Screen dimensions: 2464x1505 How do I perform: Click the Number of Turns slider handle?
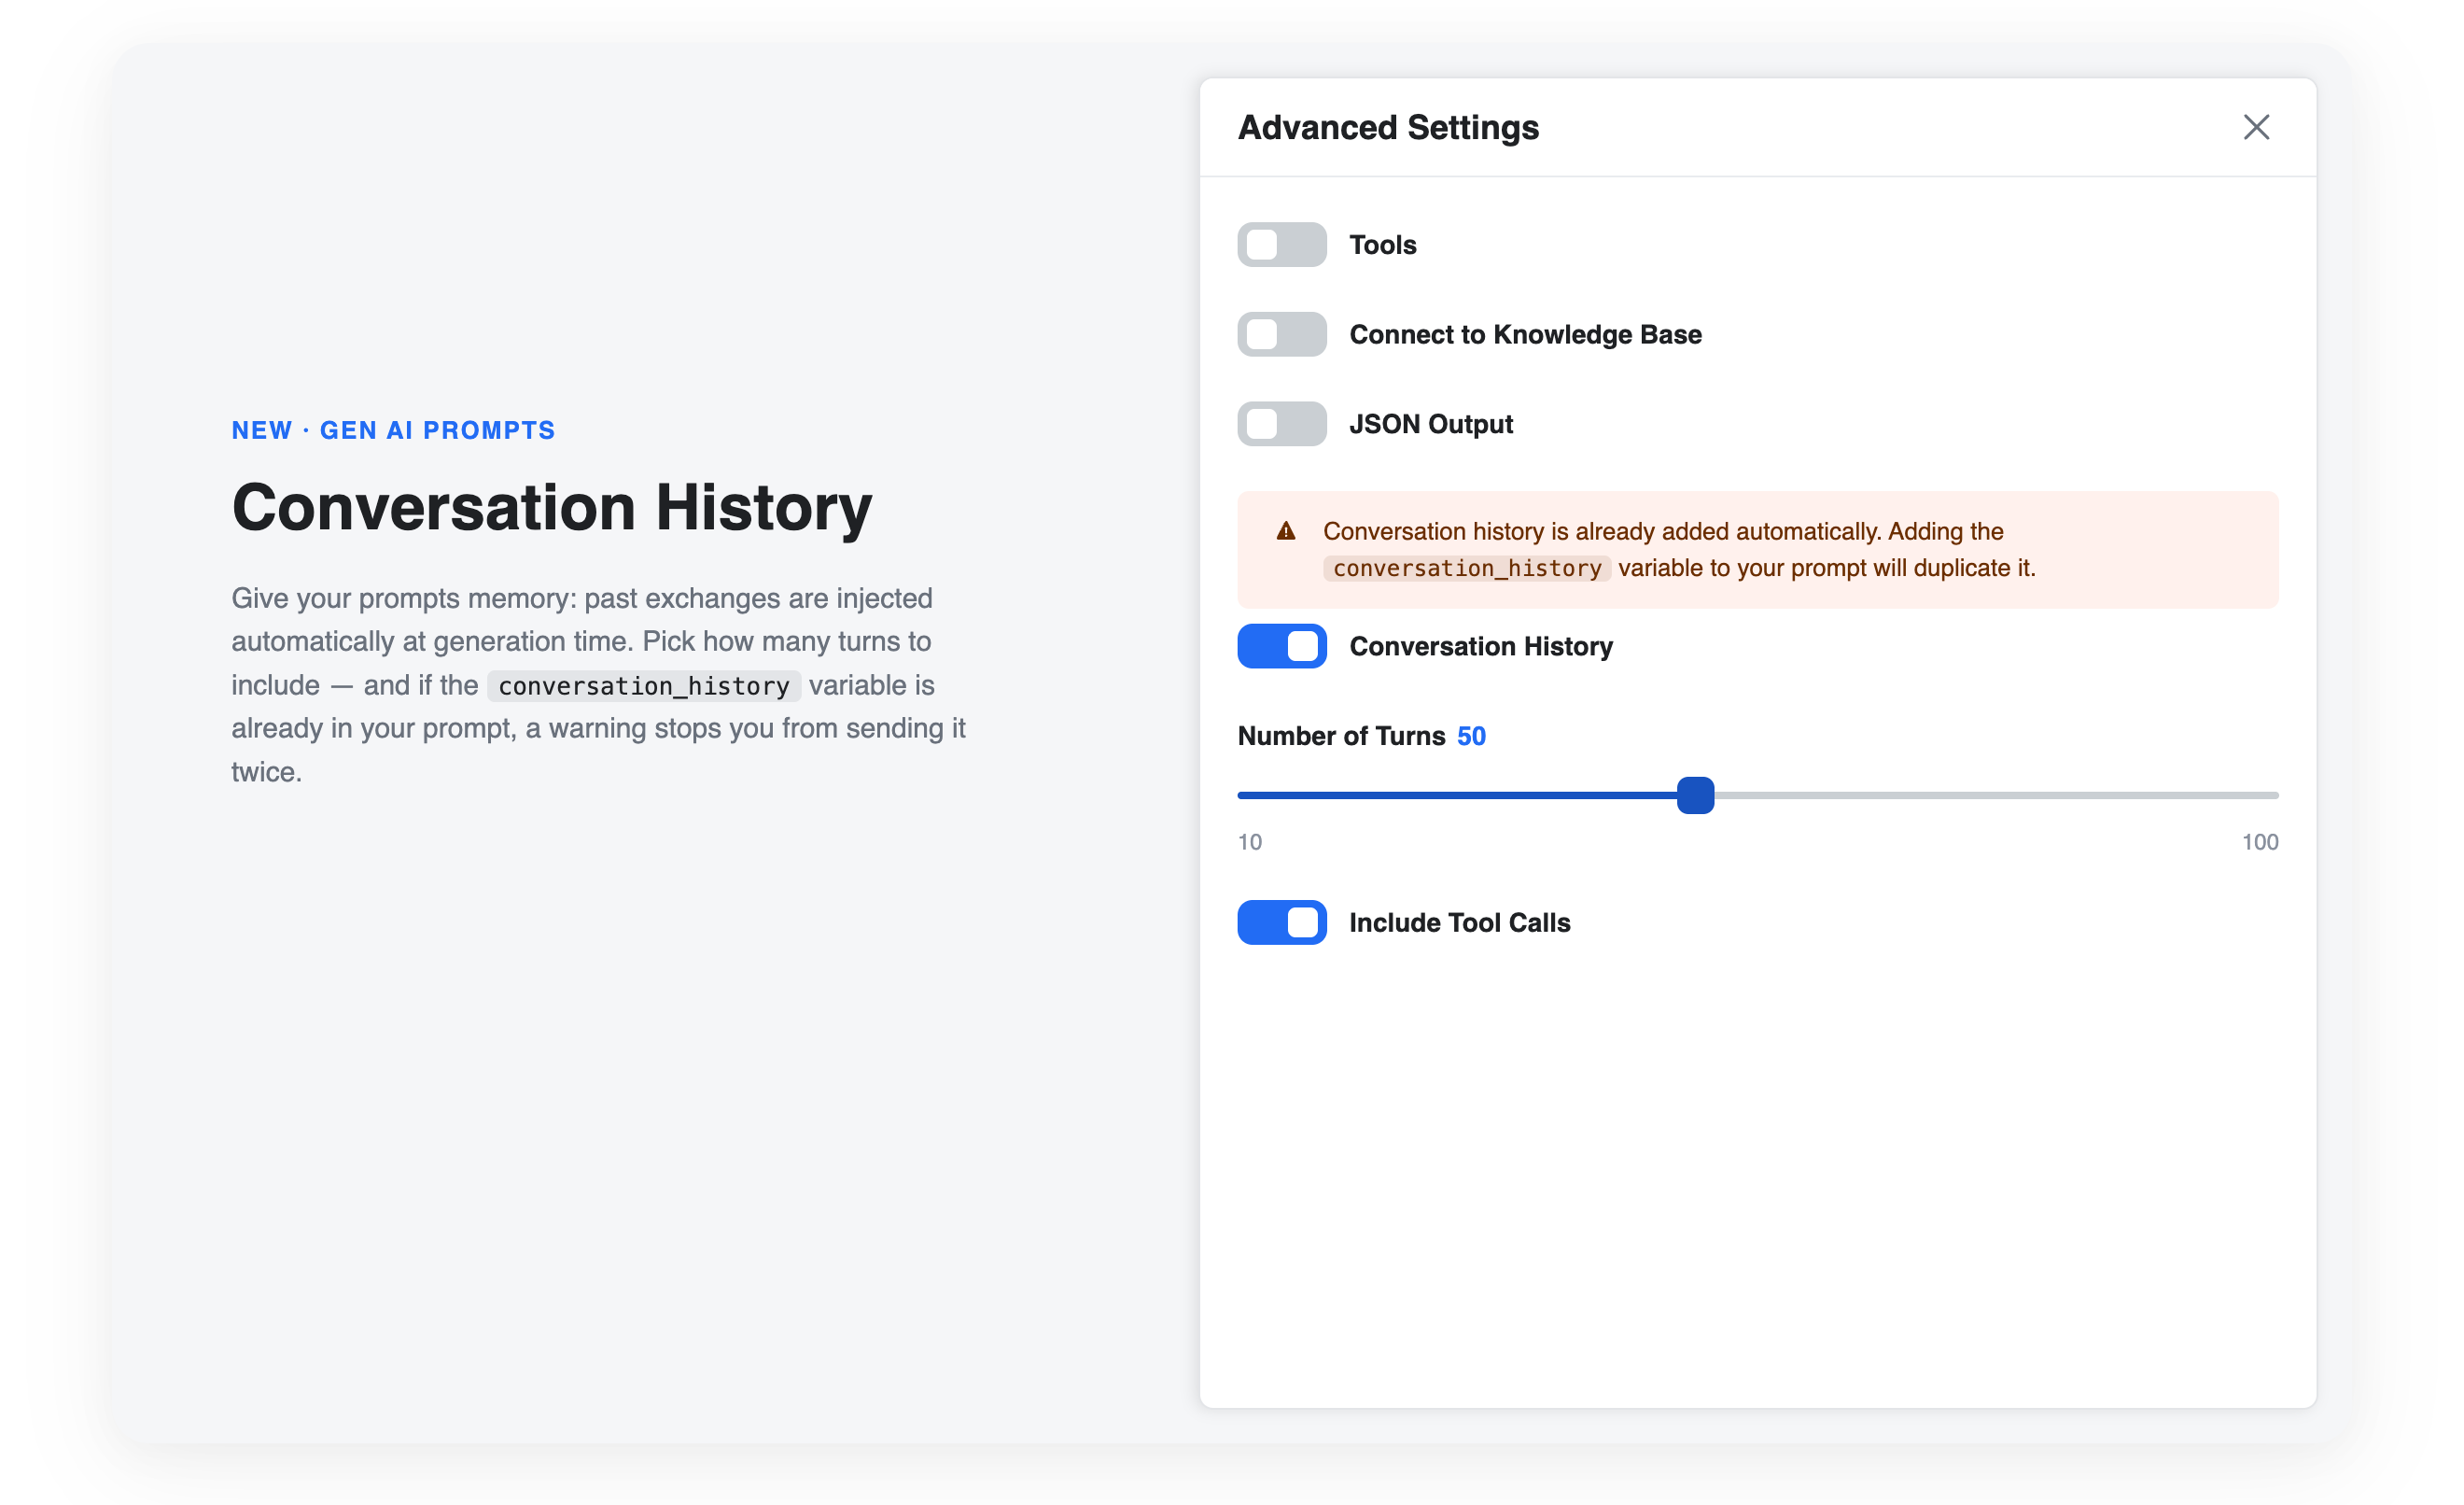(x=1695, y=795)
